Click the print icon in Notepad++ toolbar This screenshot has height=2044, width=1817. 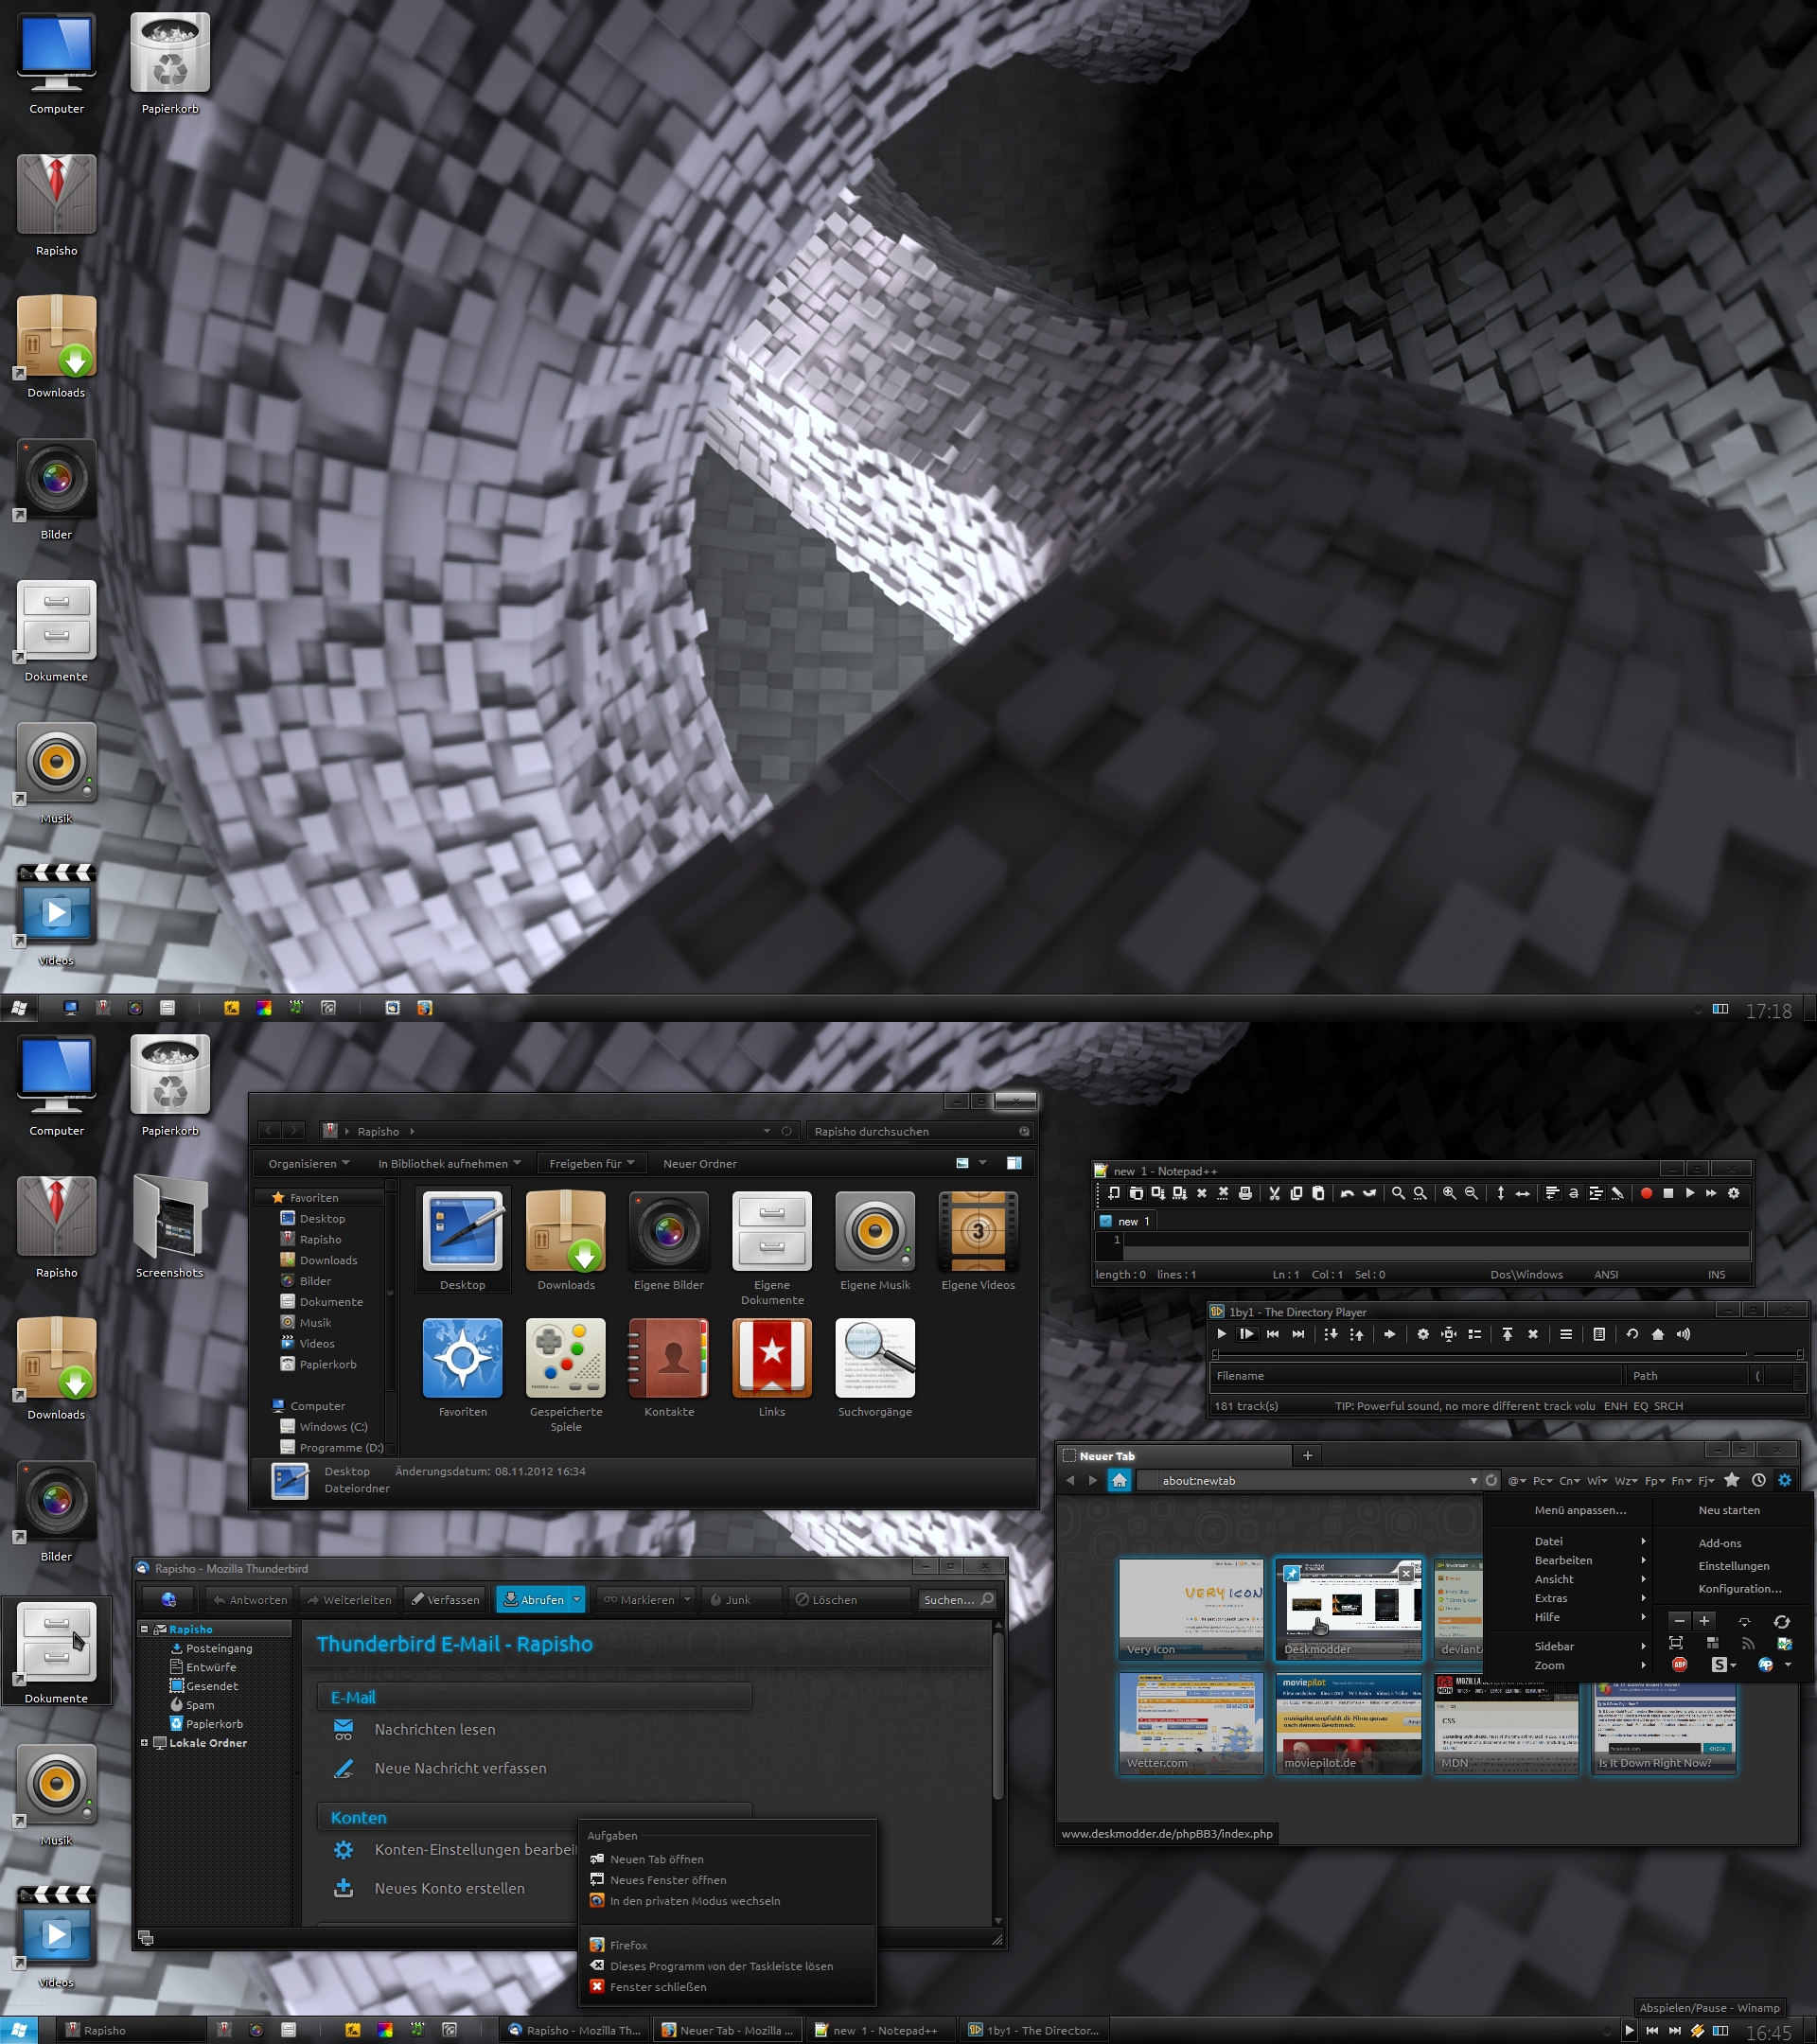click(x=1245, y=1193)
